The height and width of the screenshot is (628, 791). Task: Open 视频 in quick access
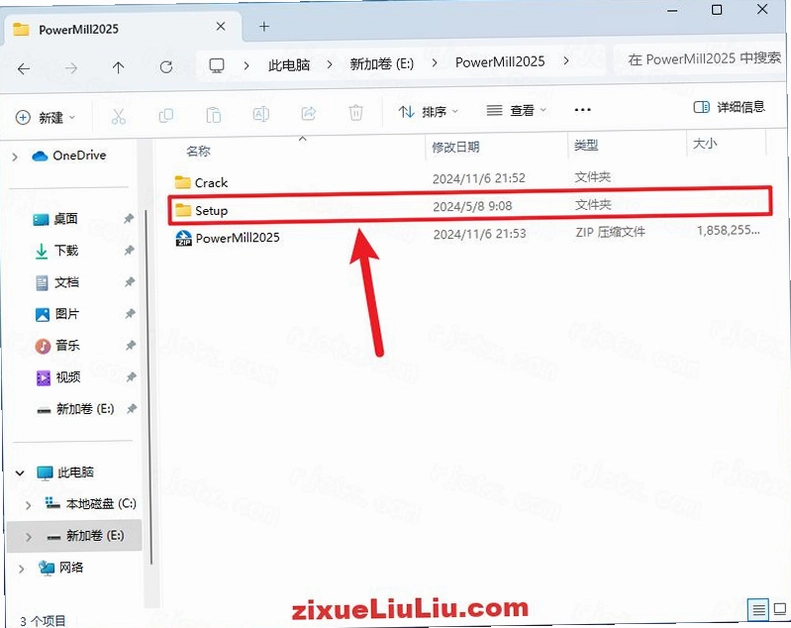point(59,377)
